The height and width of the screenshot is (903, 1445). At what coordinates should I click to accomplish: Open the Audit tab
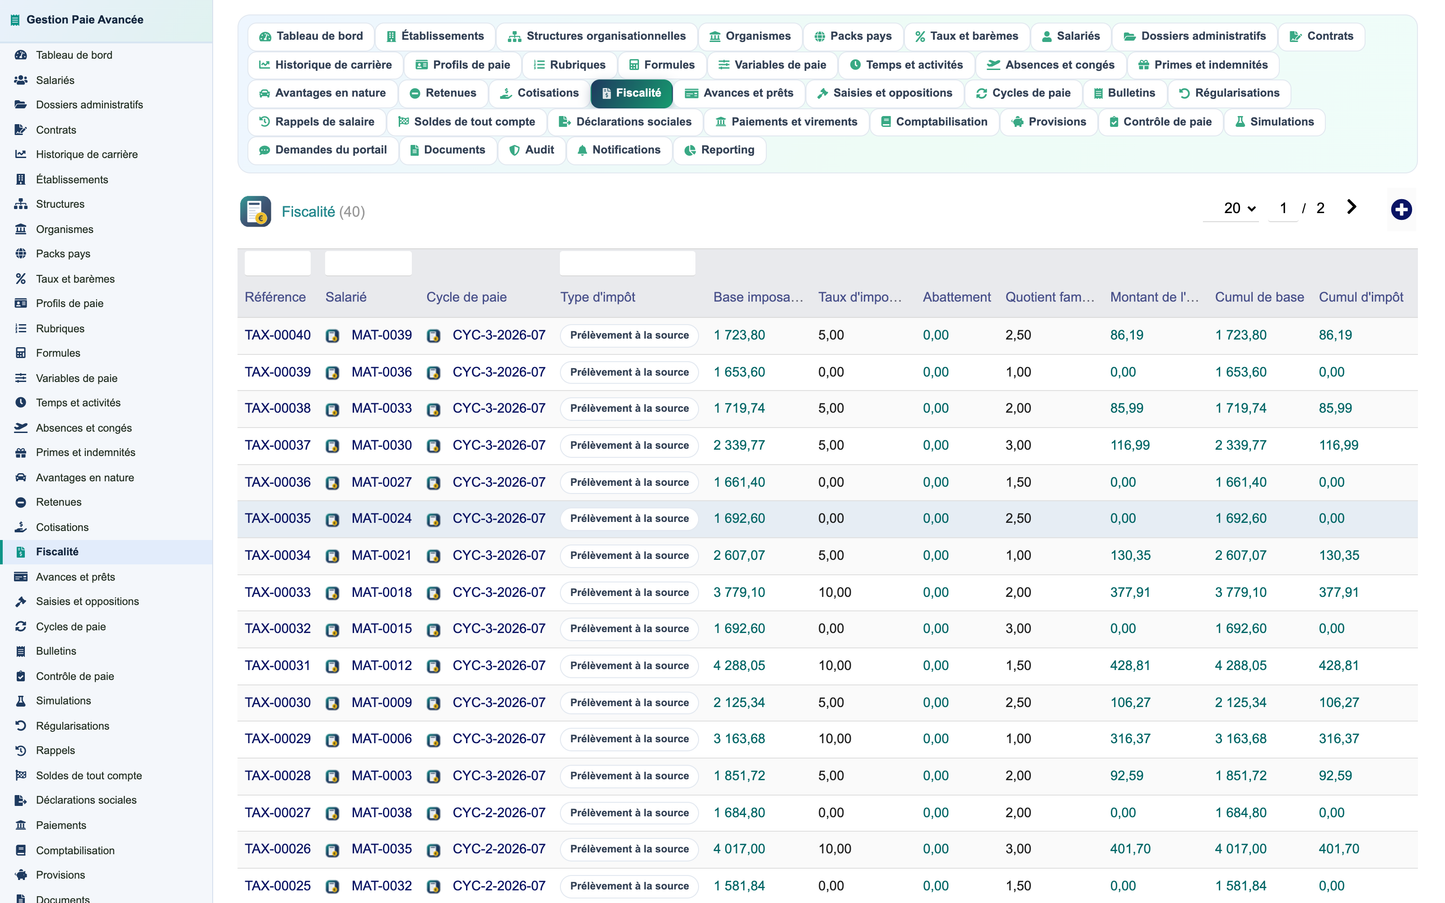tap(530, 150)
